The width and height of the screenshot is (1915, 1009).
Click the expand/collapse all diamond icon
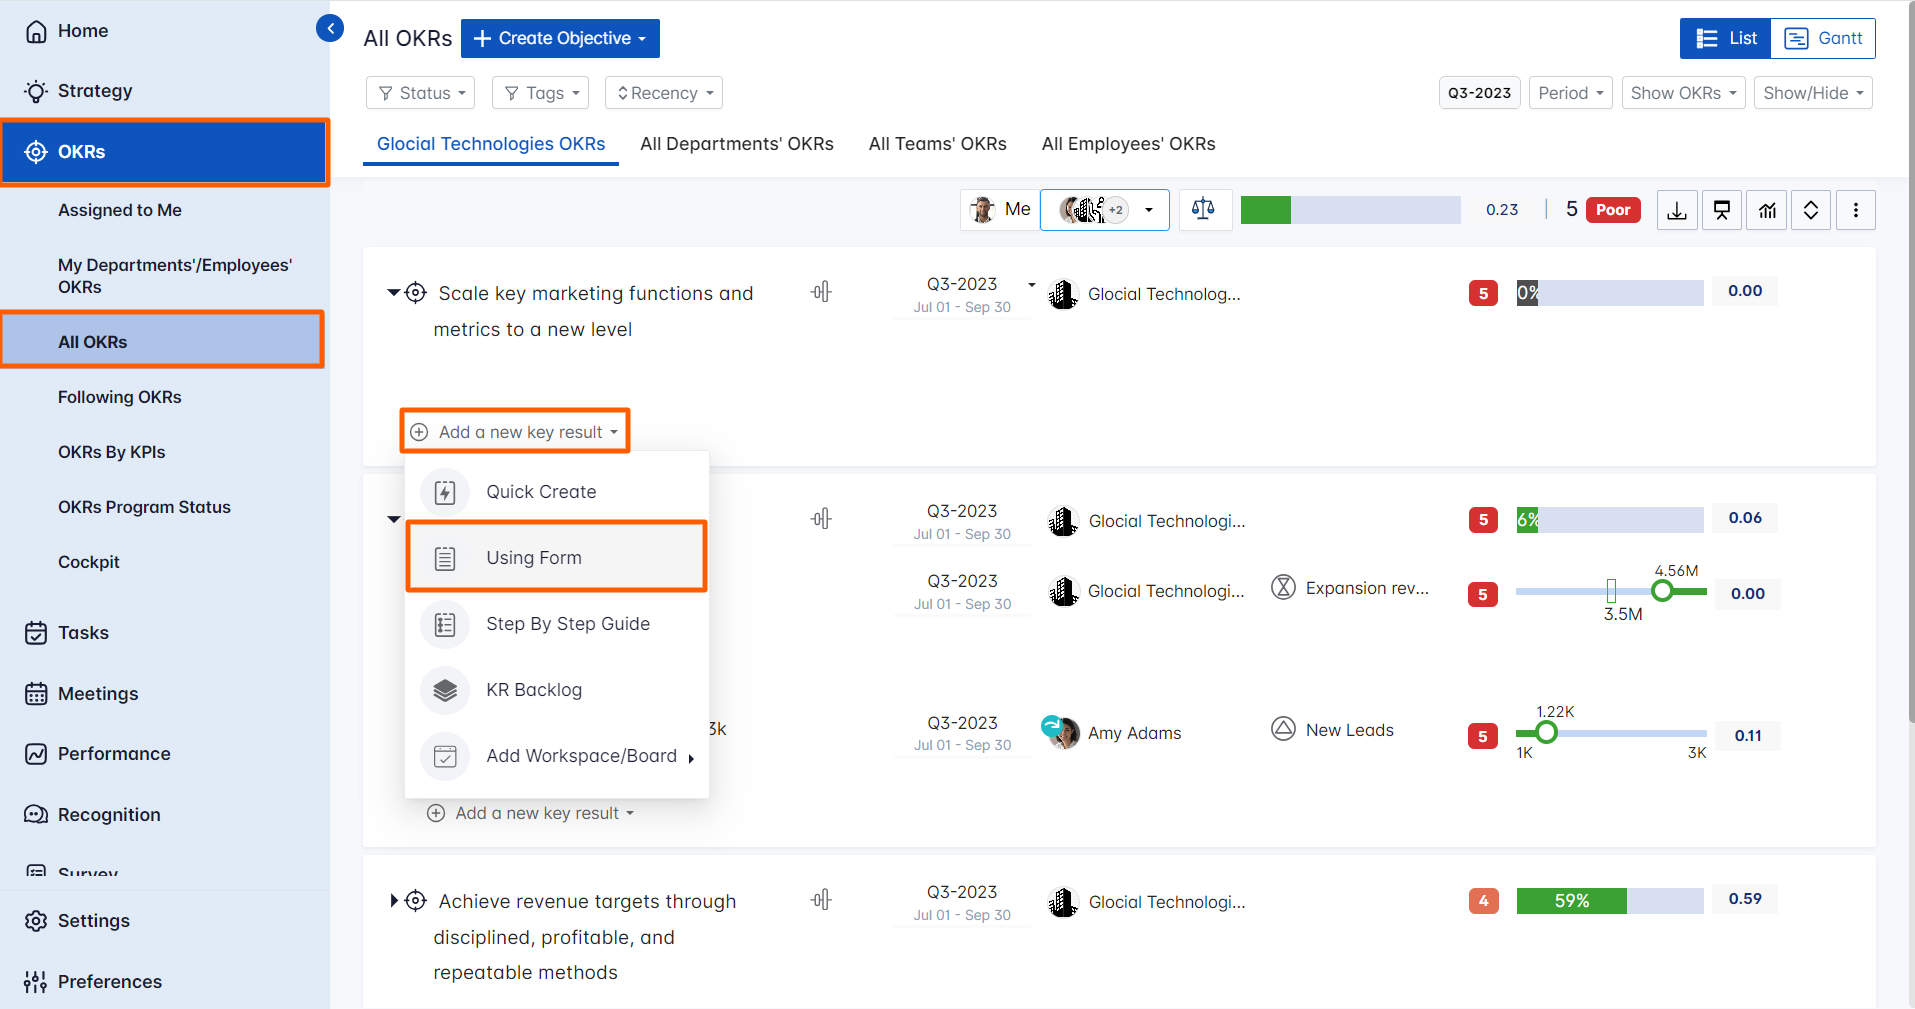pos(1810,210)
